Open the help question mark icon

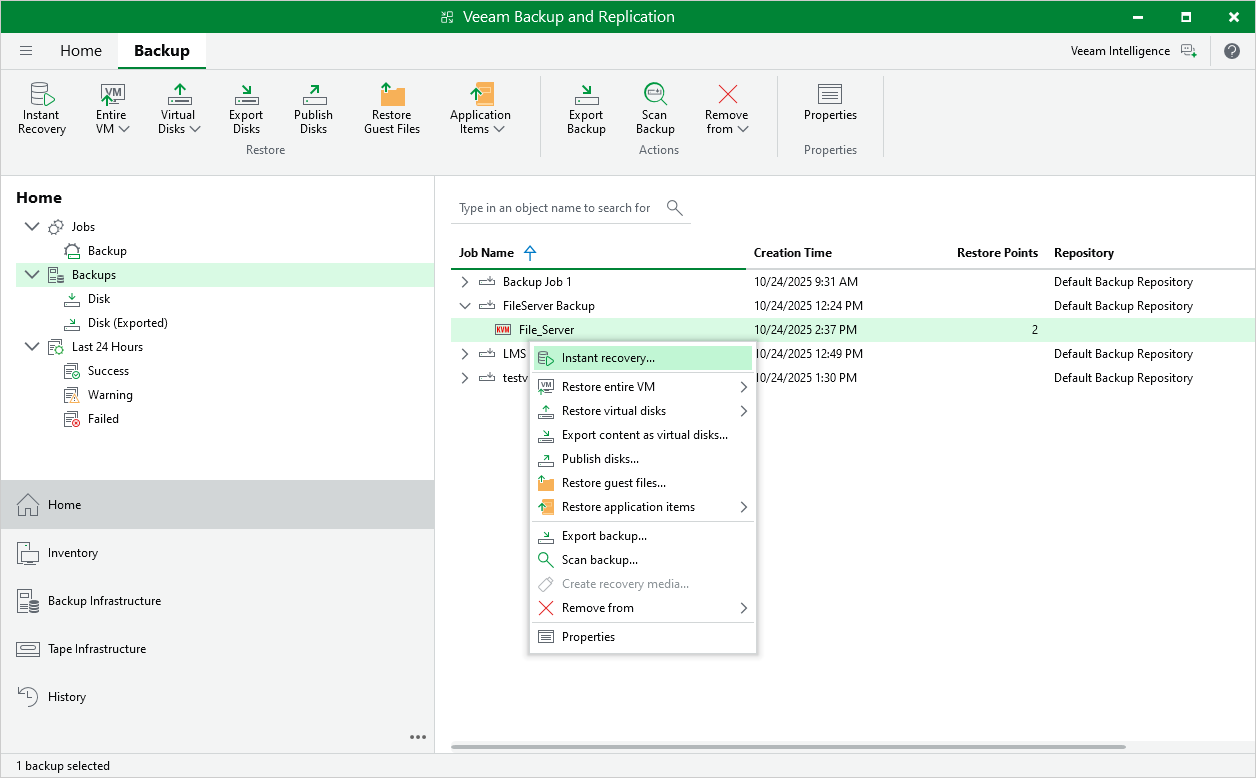pos(1232,51)
